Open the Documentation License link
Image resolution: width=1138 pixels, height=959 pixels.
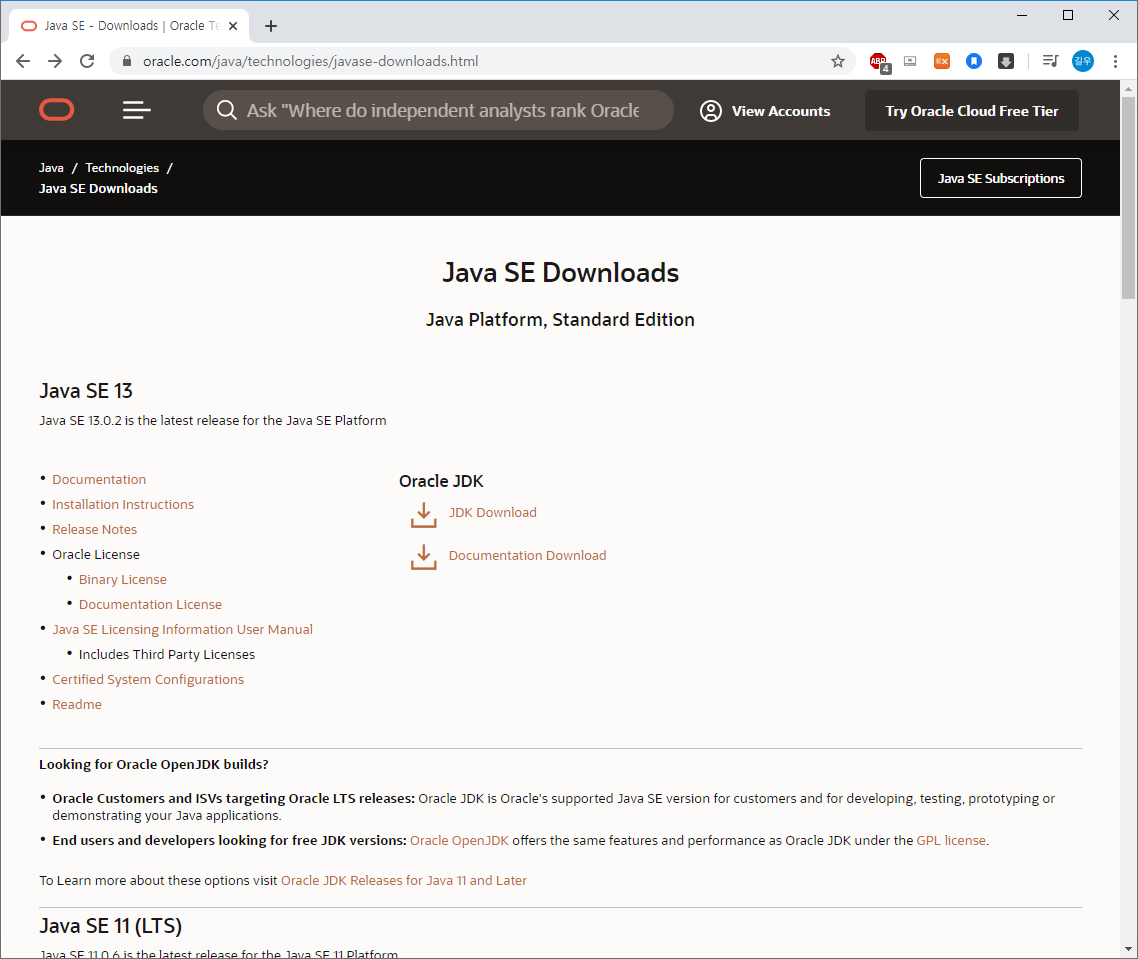[150, 604]
